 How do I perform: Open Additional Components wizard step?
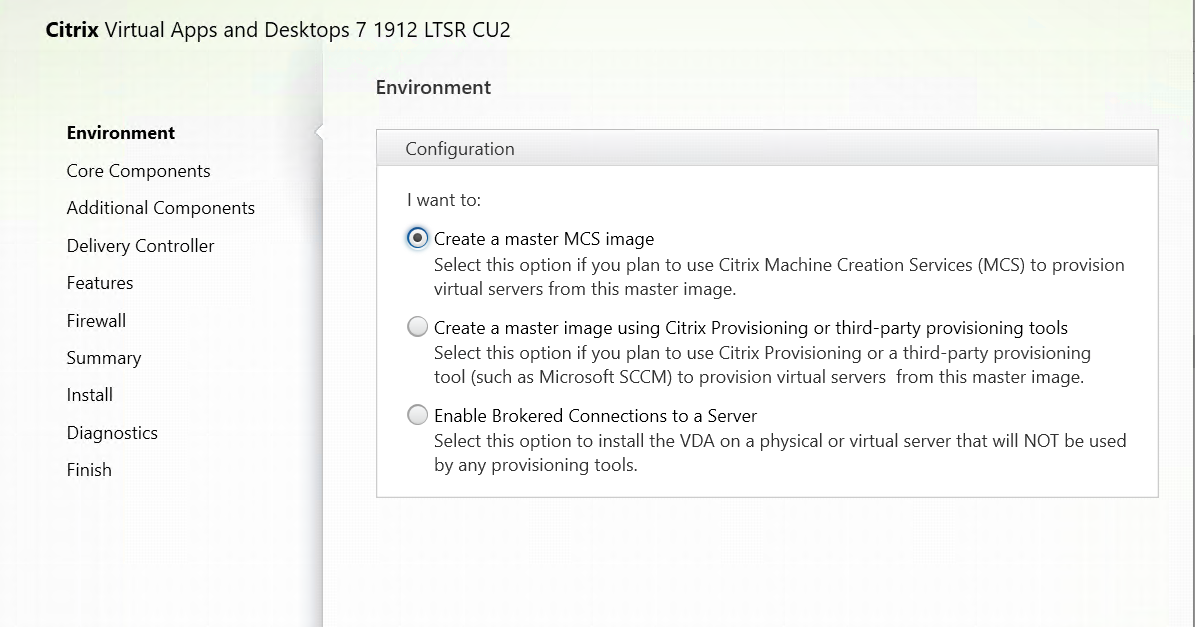pos(160,208)
